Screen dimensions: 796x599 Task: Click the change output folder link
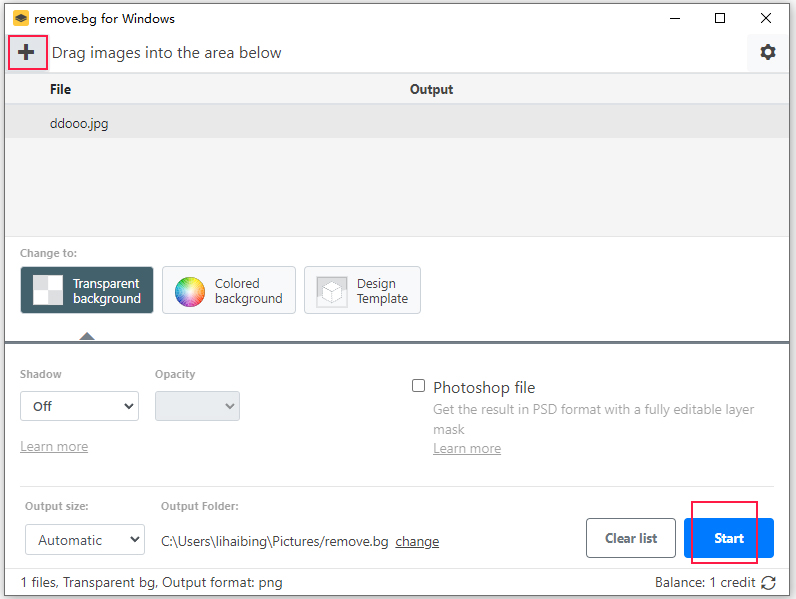(x=417, y=541)
